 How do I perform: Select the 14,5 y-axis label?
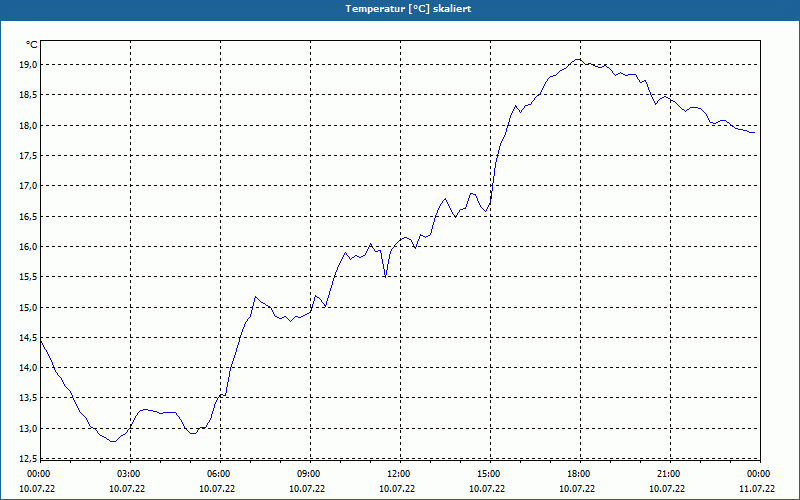click(29, 337)
